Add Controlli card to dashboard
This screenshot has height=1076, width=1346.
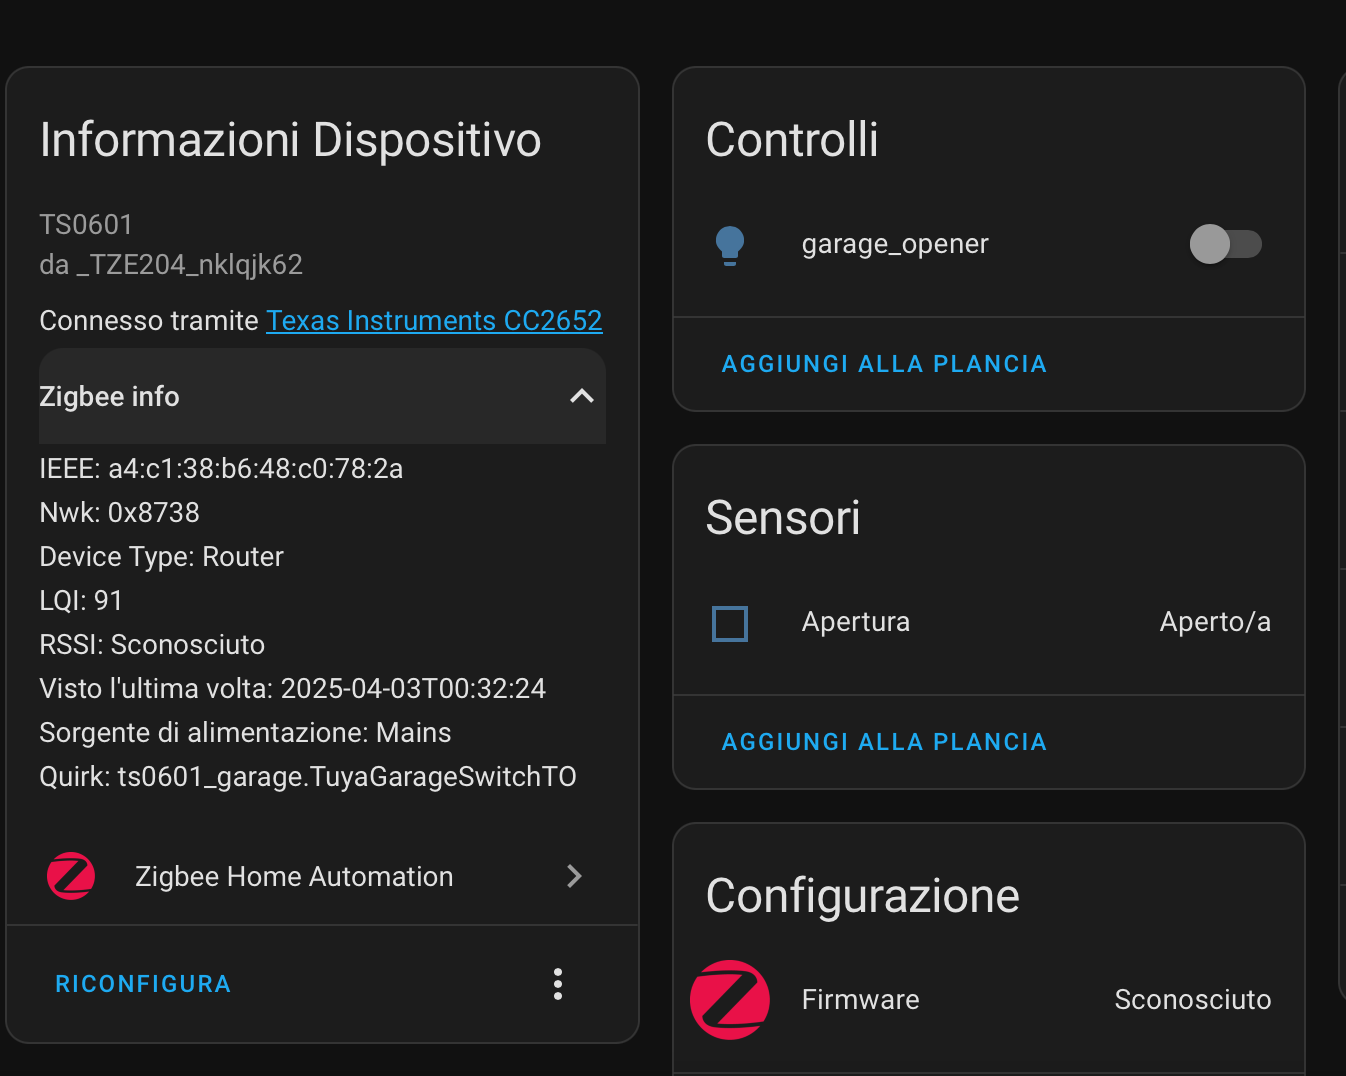coord(884,364)
